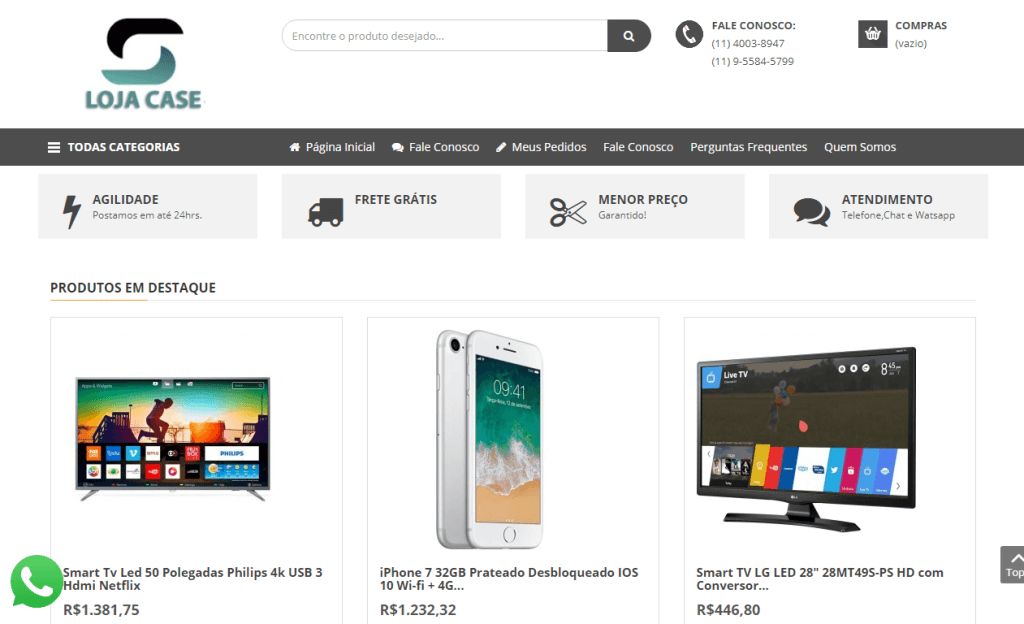Click the Loja Case logo
1024x624 pixels.
tap(144, 63)
